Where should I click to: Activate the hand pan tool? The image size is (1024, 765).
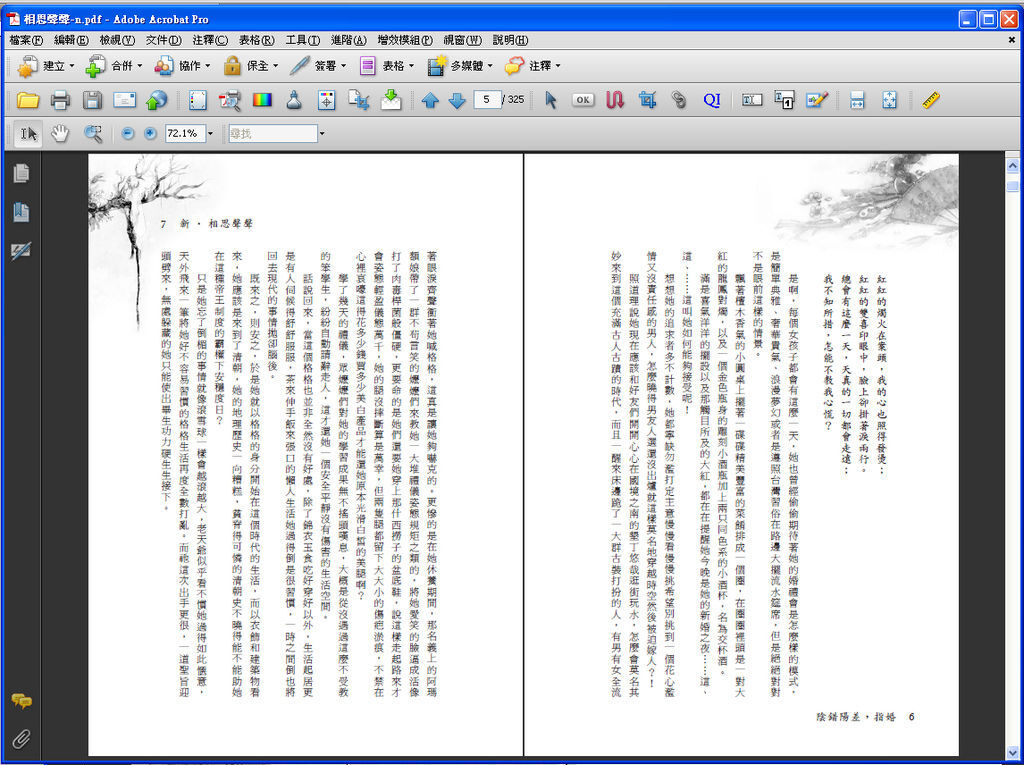click(x=60, y=134)
